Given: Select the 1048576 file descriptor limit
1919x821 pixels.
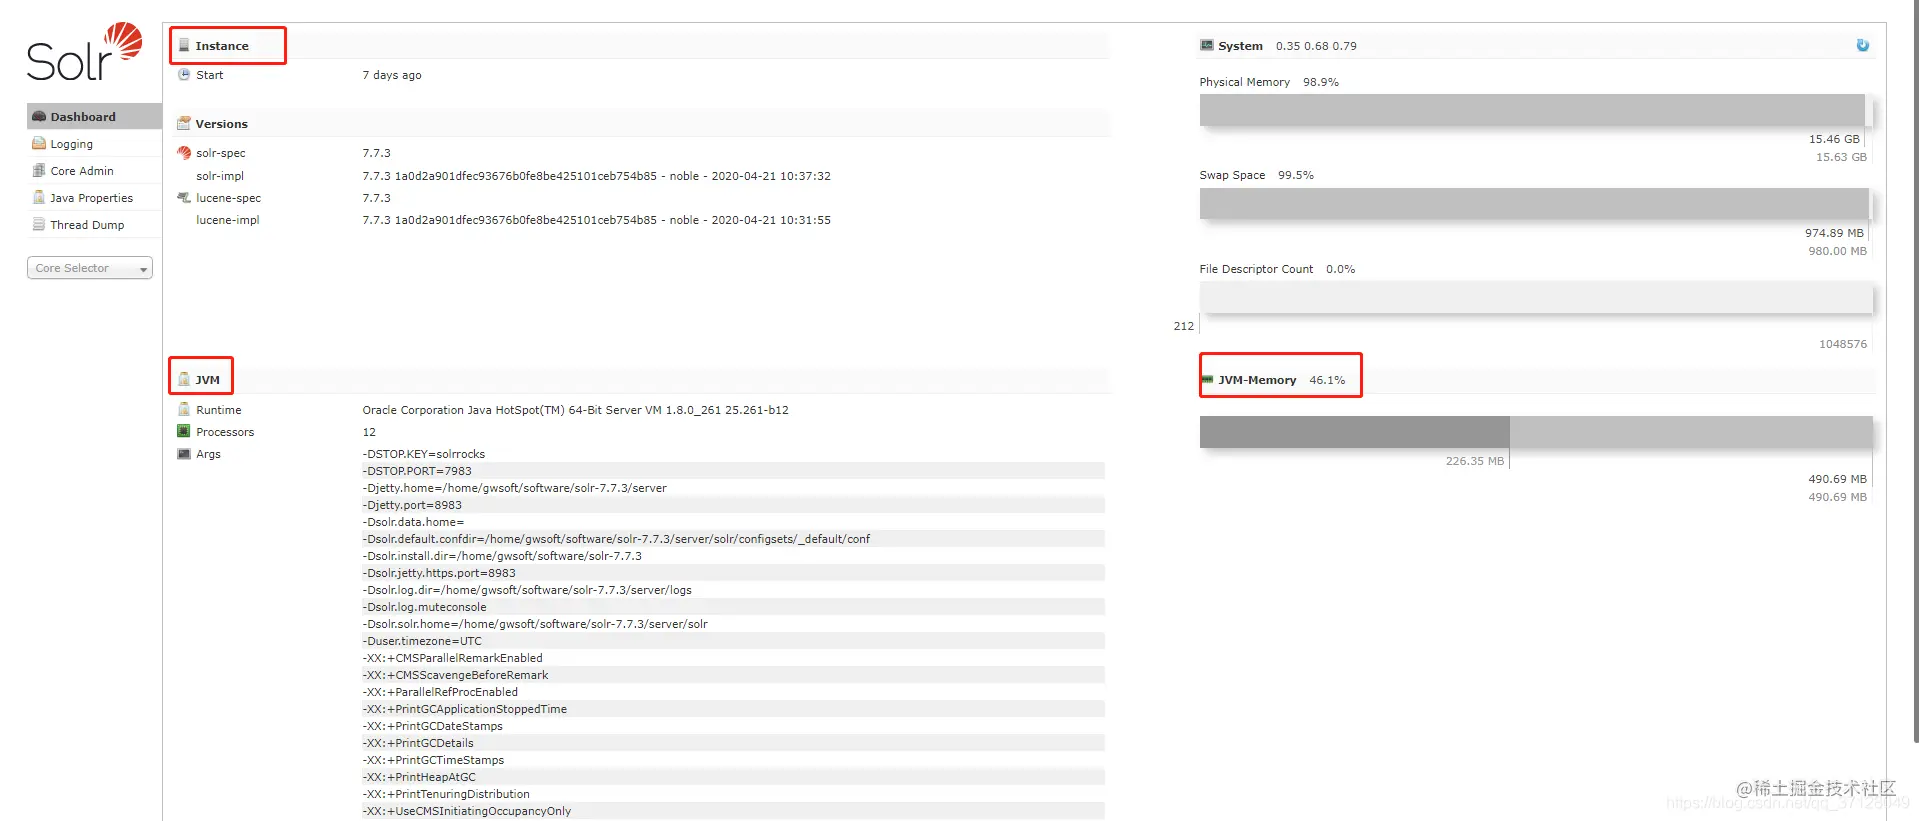Looking at the screenshot, I should (x=1843, y=344).
